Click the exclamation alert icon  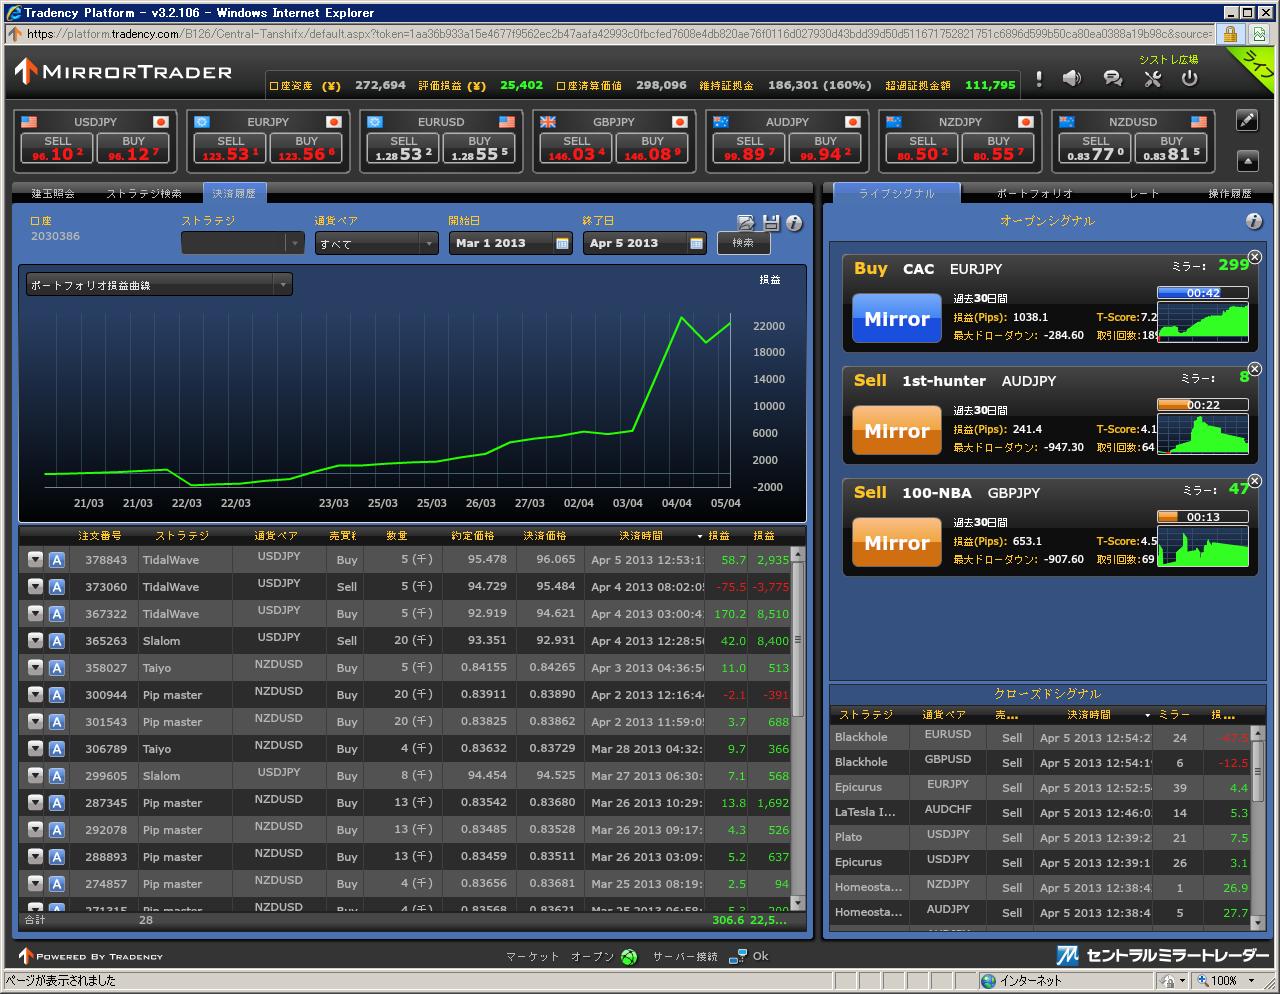(1039, 78)
